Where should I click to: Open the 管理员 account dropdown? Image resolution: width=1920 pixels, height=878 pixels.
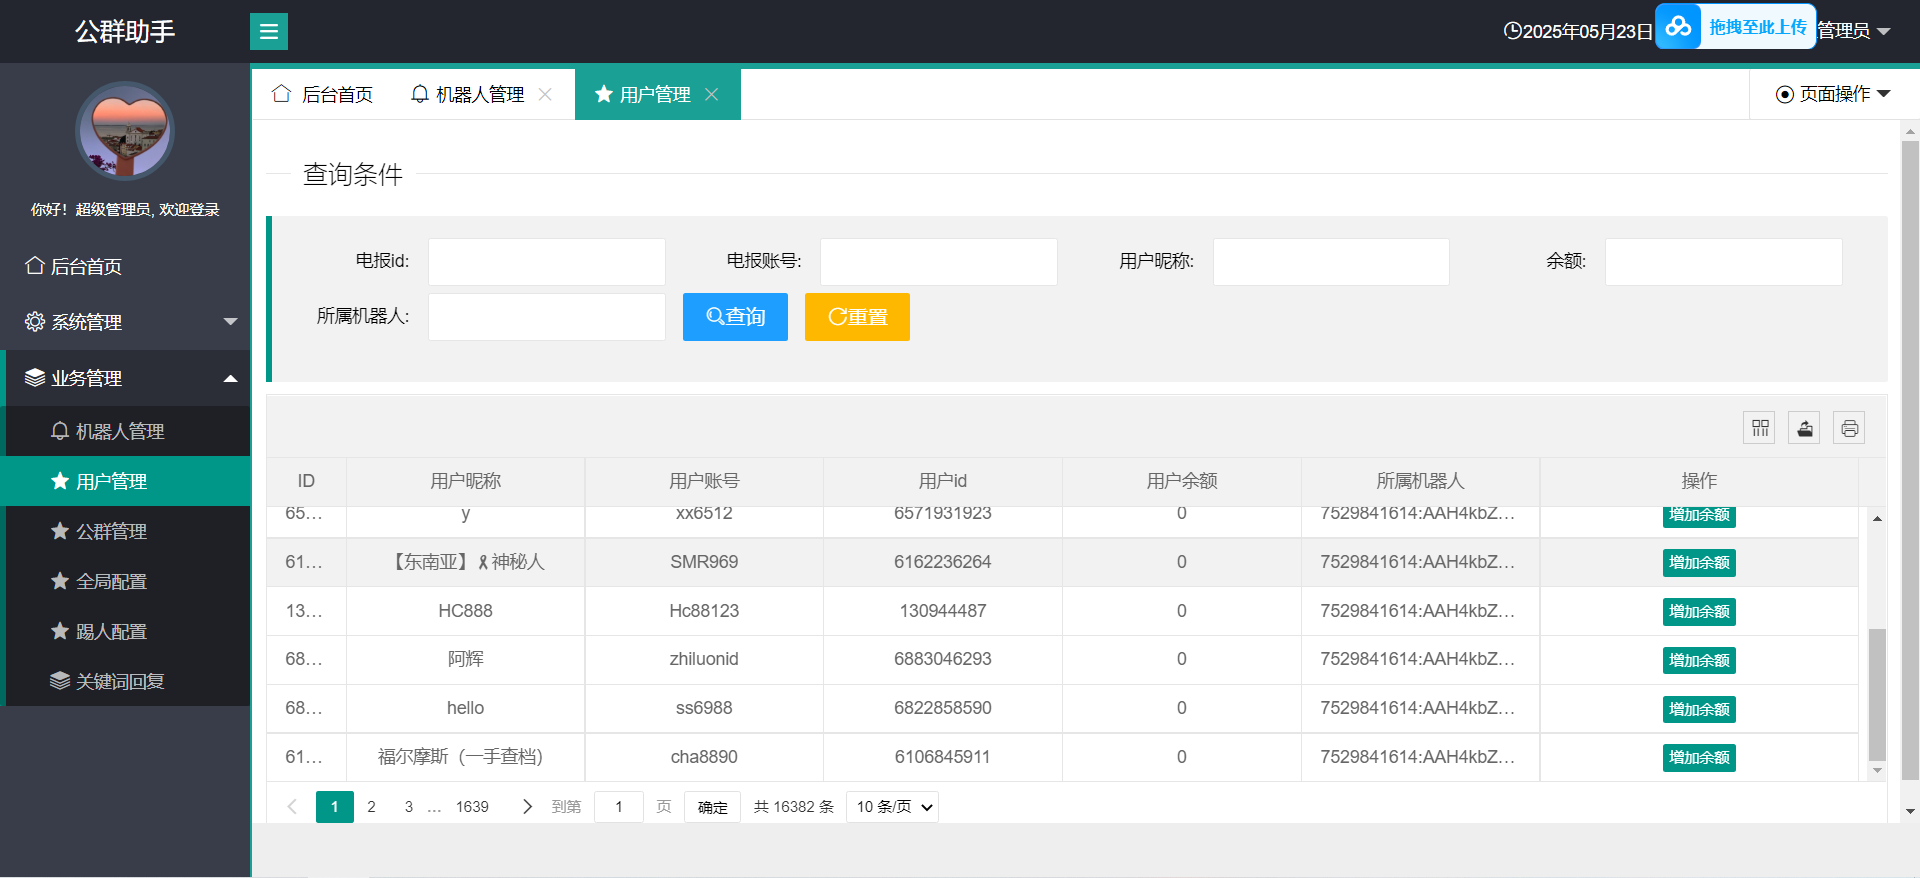point(1853,31)
